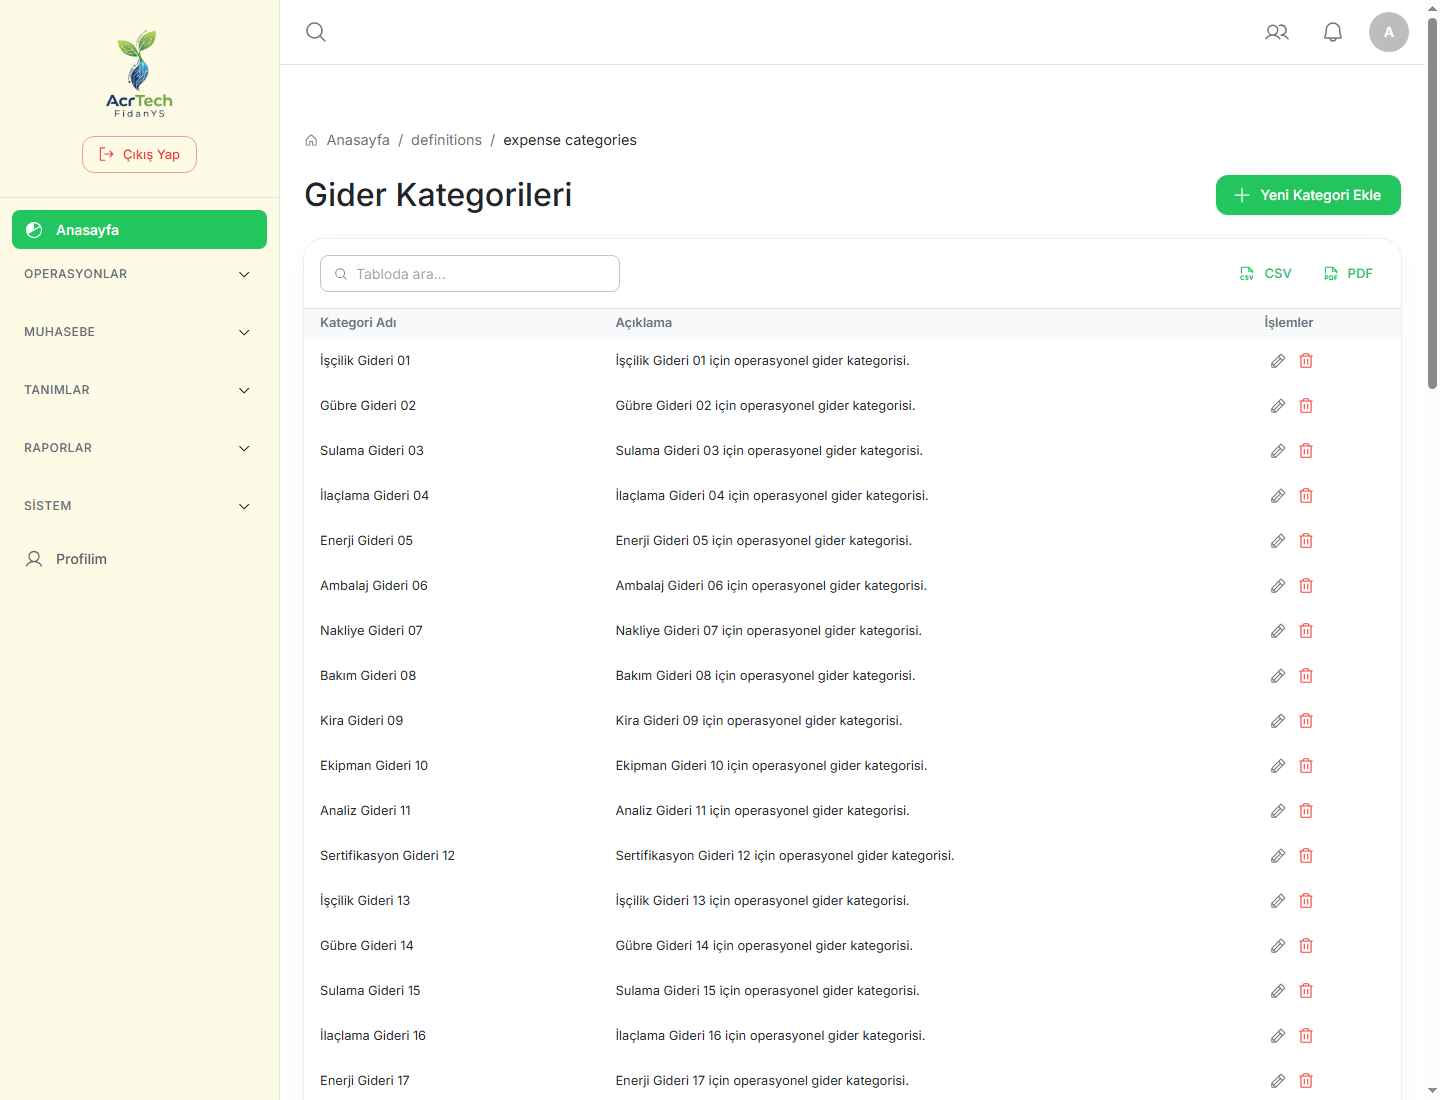Go to Anasayfa in the sidebar

[x=139, y=230]
